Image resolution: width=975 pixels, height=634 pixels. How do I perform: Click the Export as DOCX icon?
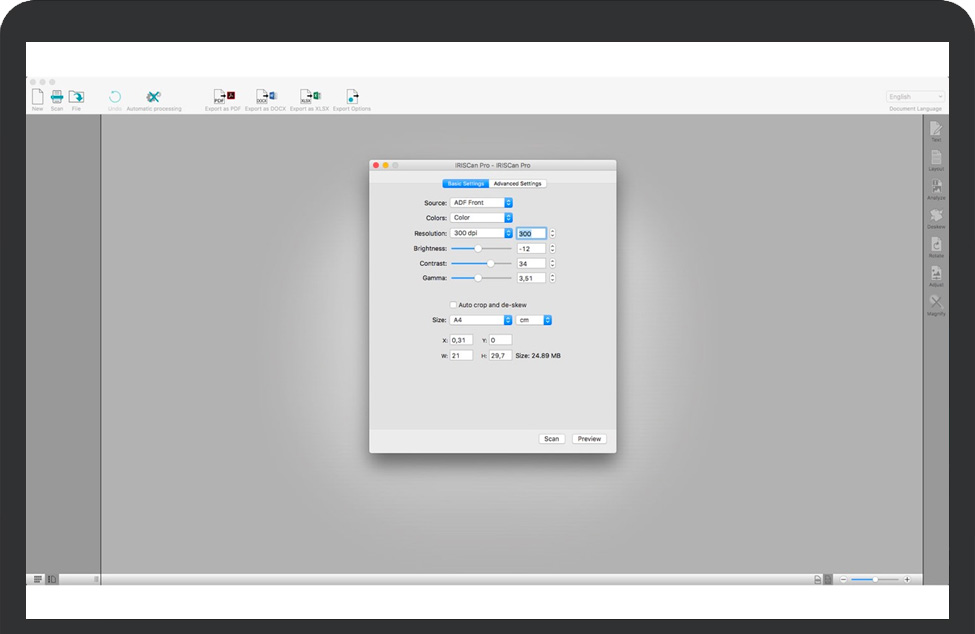pos(265,97)
